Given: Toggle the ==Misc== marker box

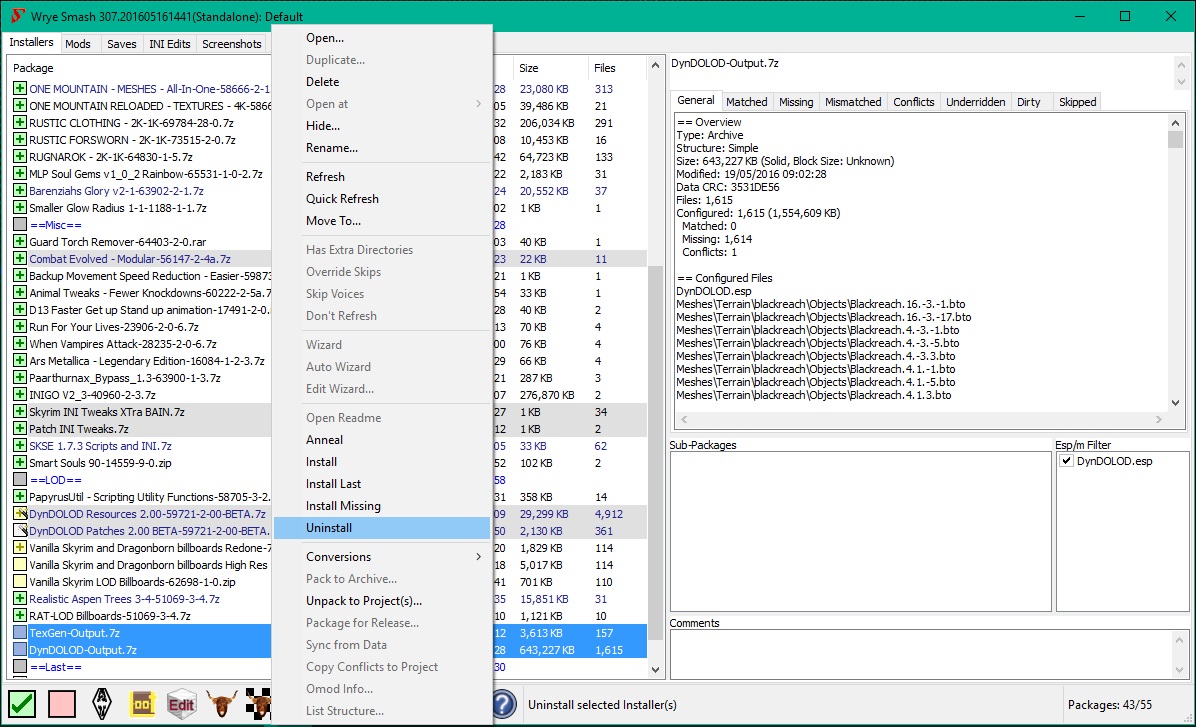Looking at the screenshot, I should tap(20, 225).
